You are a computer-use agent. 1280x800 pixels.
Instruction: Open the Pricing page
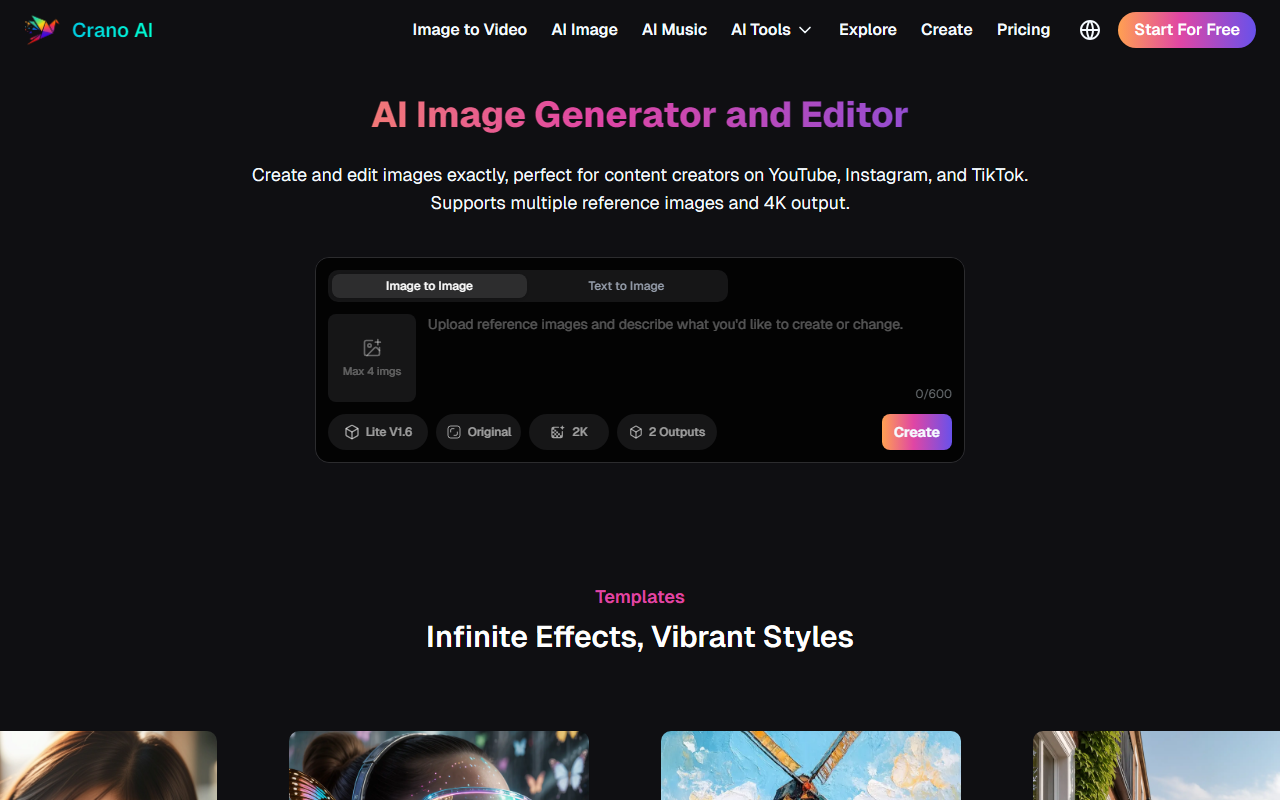(x=1024, y=30)
